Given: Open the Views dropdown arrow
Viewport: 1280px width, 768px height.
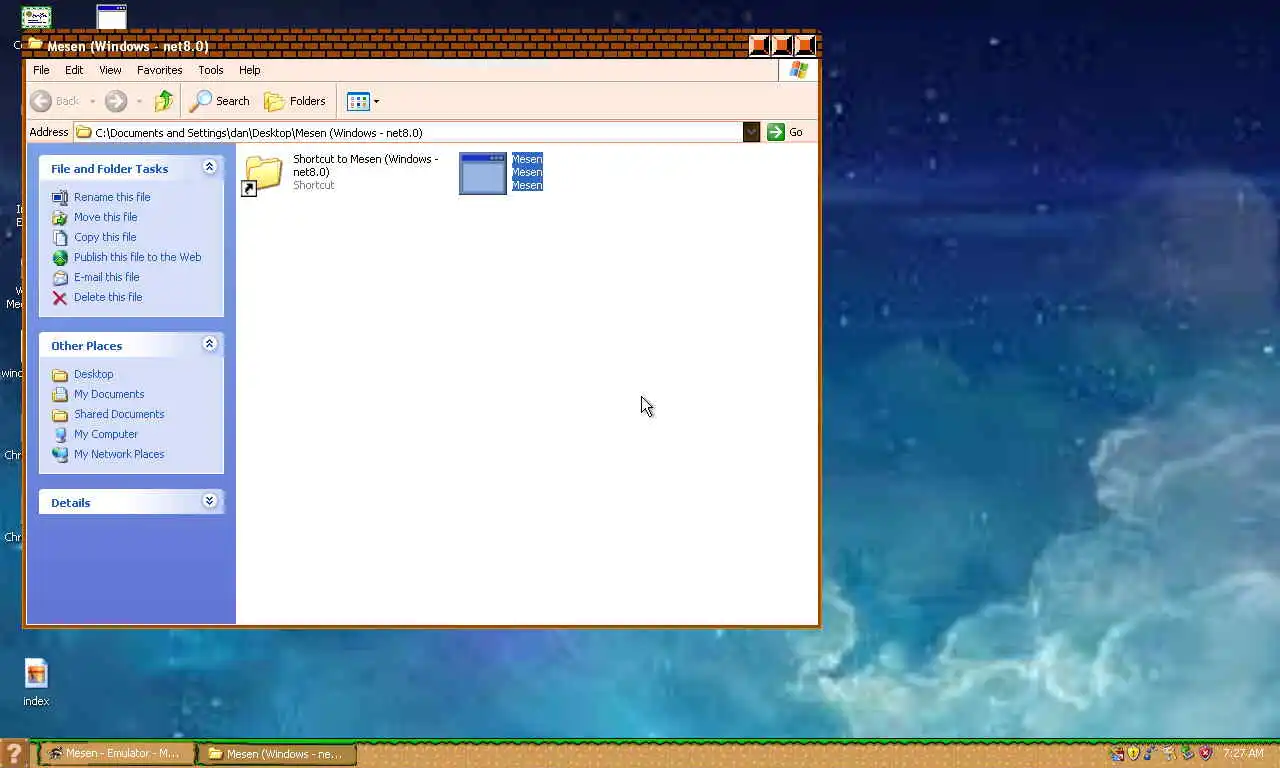Looking at the screenshot, I should (376, 101).
